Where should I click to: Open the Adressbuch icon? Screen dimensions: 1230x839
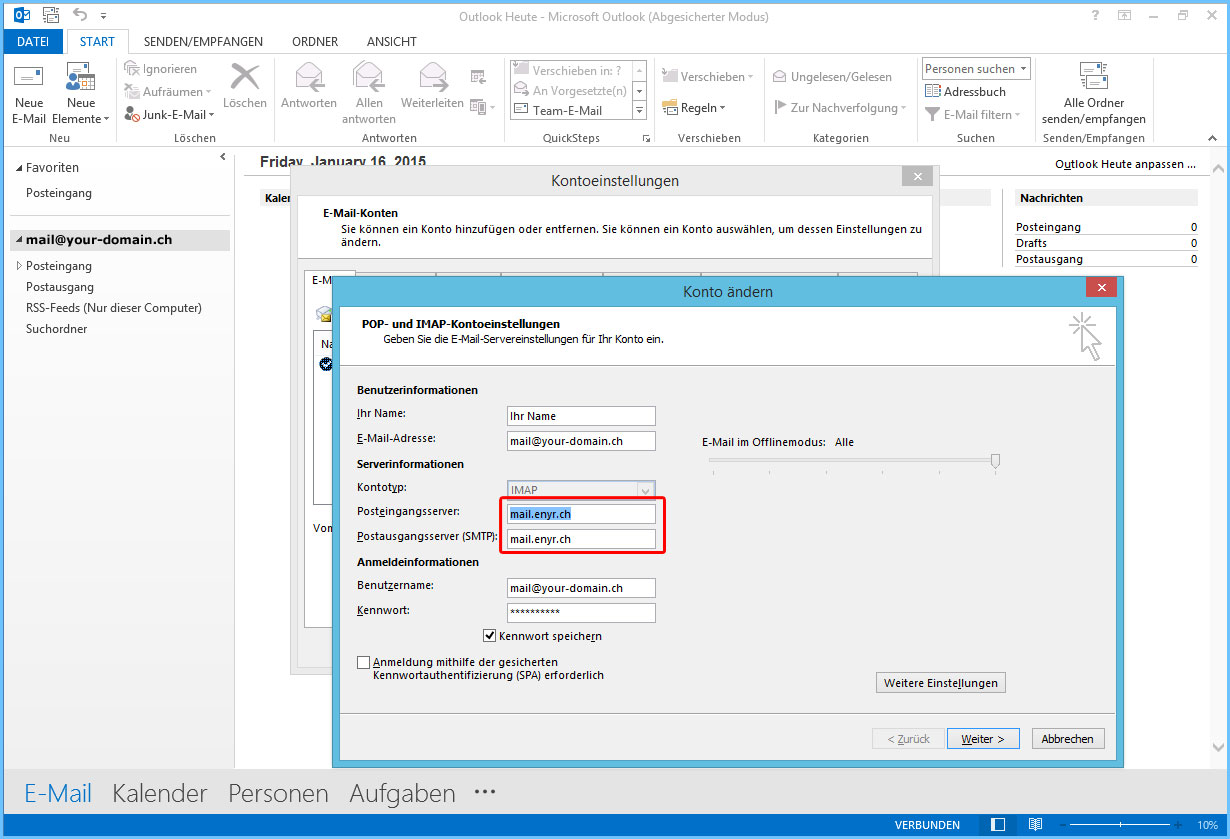pos(933,92)
